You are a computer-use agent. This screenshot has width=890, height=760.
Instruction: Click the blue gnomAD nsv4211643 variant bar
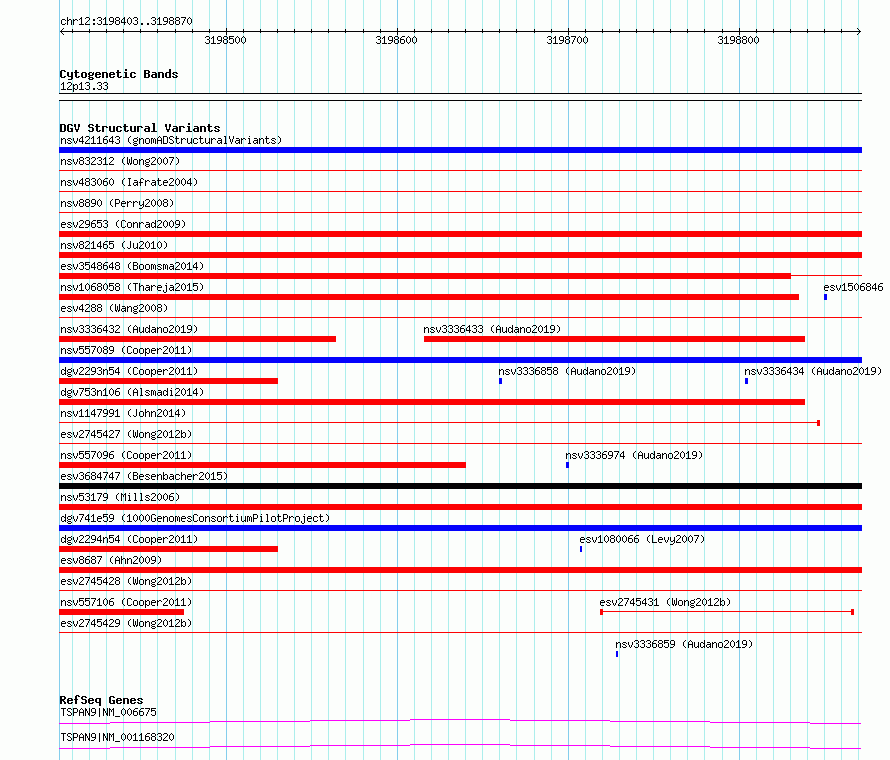point(460,150)
